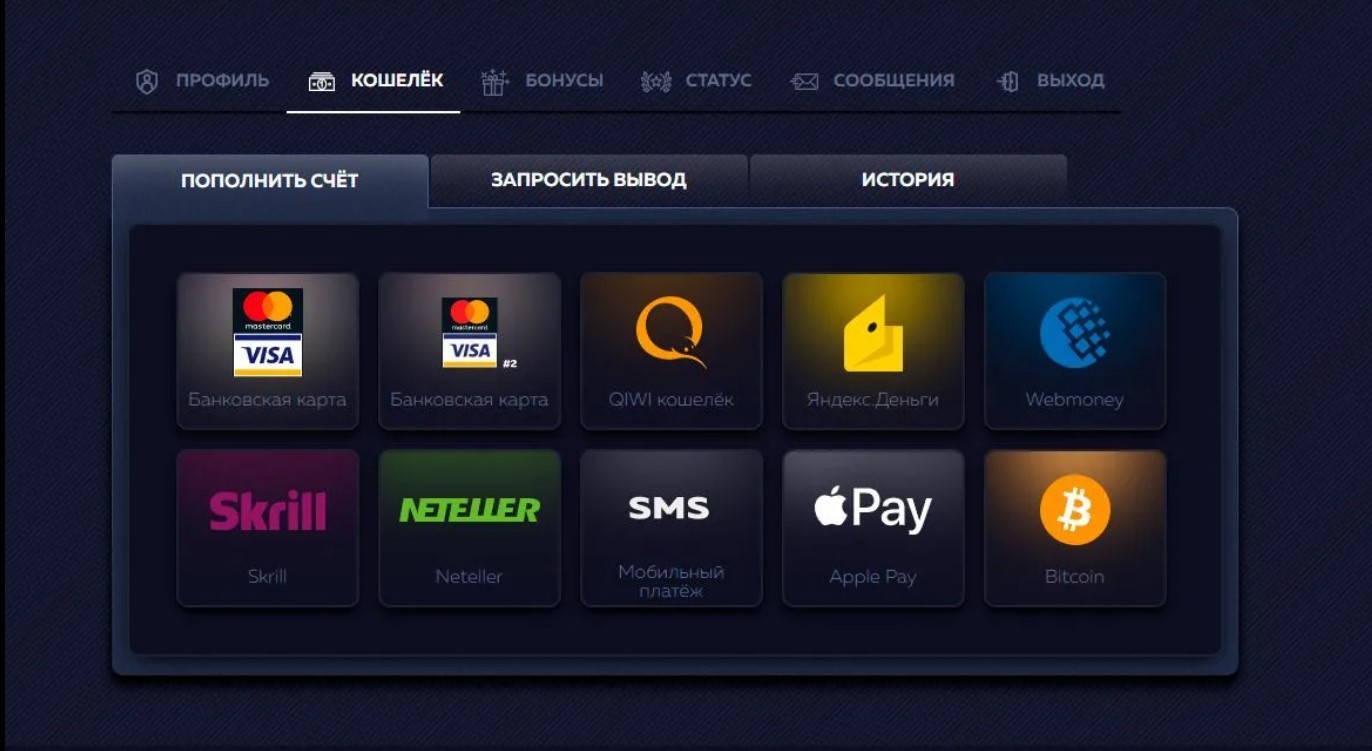Select the Пополнить счёт tab
The height and width of the screenshot is (751, 1372).
[x=270, y=181]
